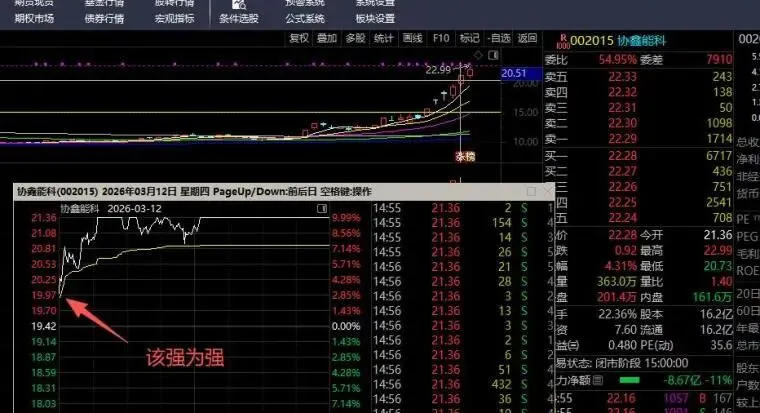Click the 统计 statistics toolbar button
Screen dimensions: 760x413
383,38
